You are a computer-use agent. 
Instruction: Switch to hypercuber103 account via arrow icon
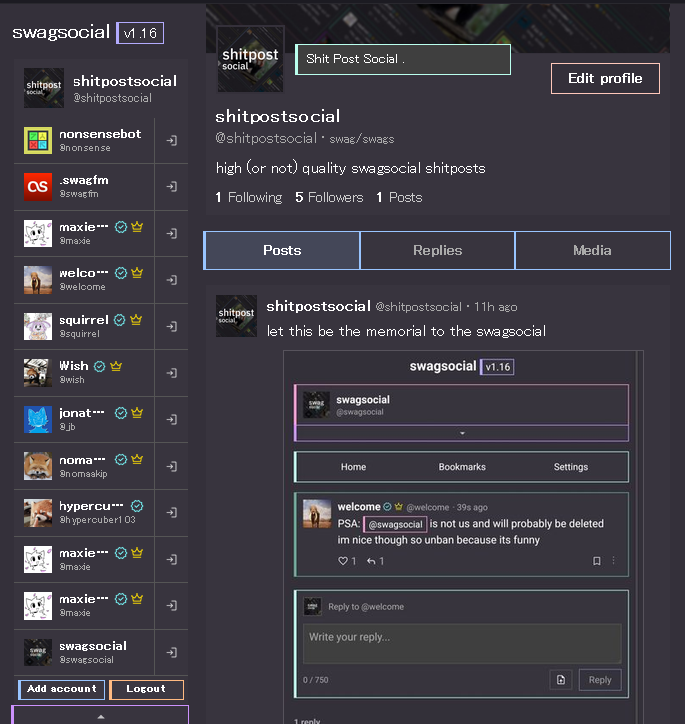(172, 513)
